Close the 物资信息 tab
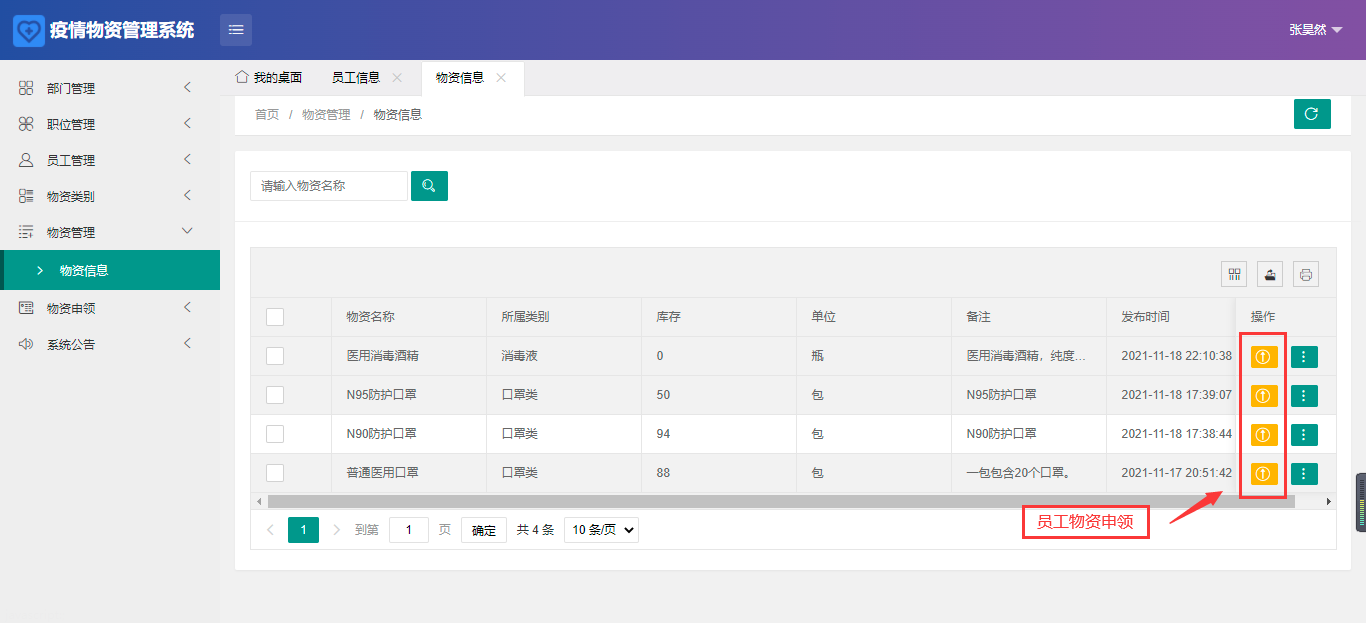1366x623 pixels. 501,77
